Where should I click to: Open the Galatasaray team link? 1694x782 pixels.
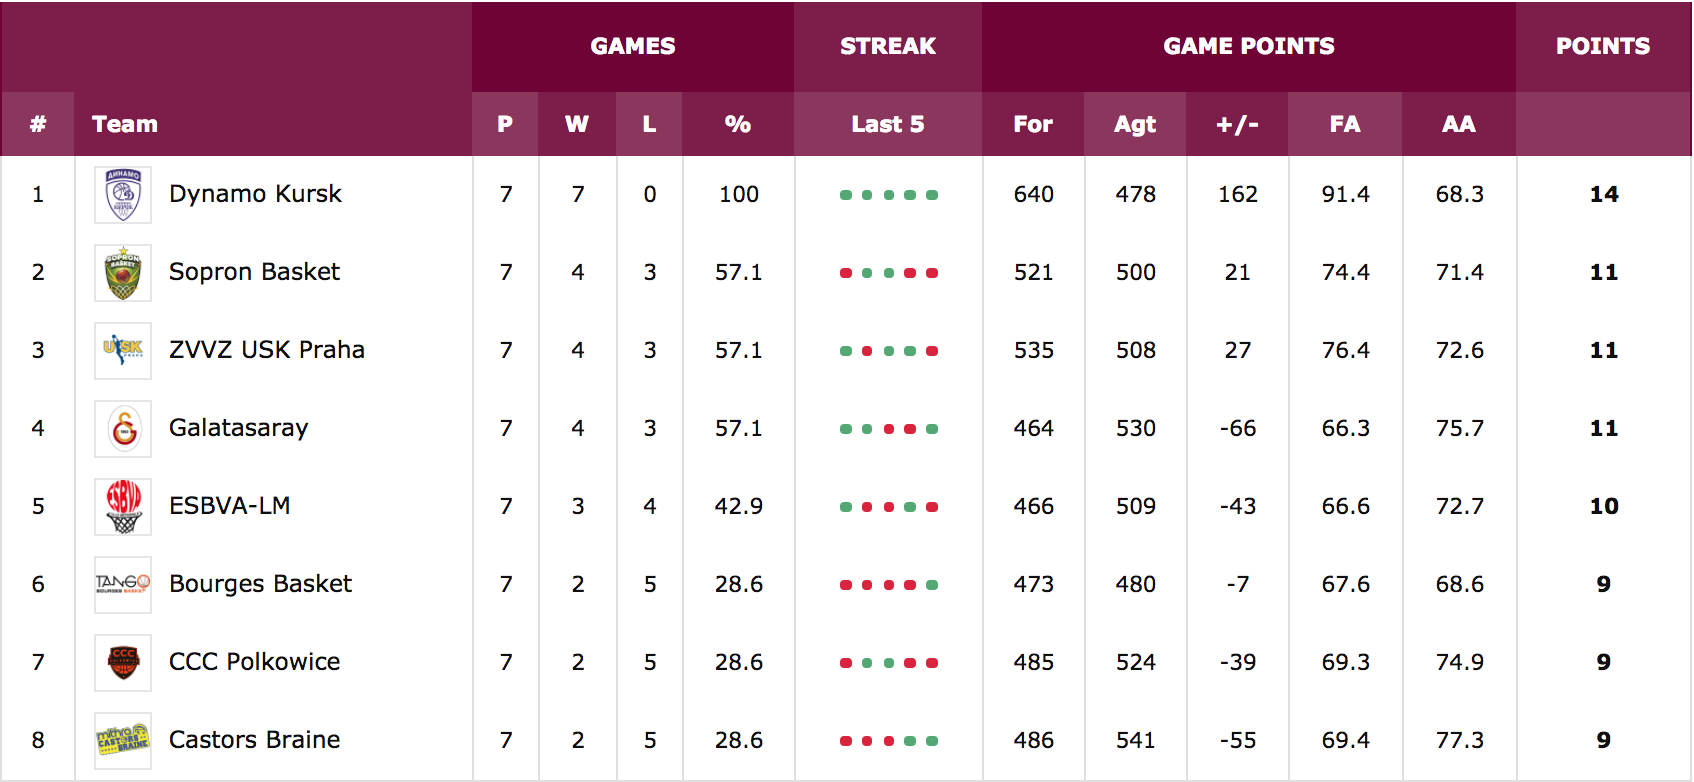(x=238, y=428)
